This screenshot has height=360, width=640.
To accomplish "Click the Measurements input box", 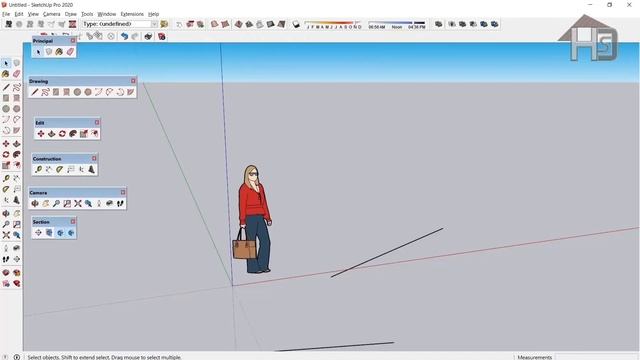I will 597,357.
